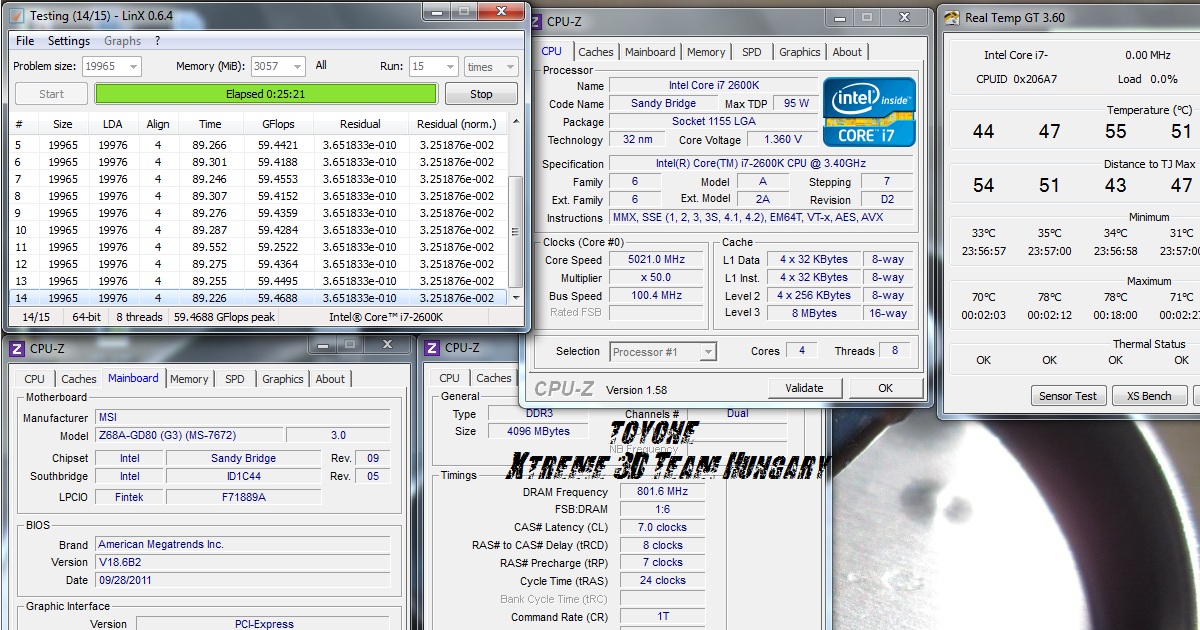Open the Graphs menu in LinX
1200x630 pixels.
click(123, 41)
